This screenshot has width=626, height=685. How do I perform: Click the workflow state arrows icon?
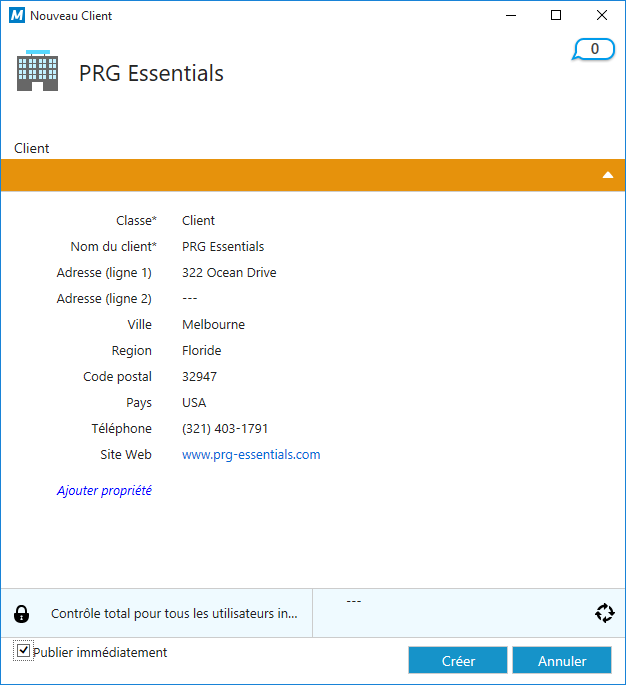pyautogui.click(x=604, y=613)
